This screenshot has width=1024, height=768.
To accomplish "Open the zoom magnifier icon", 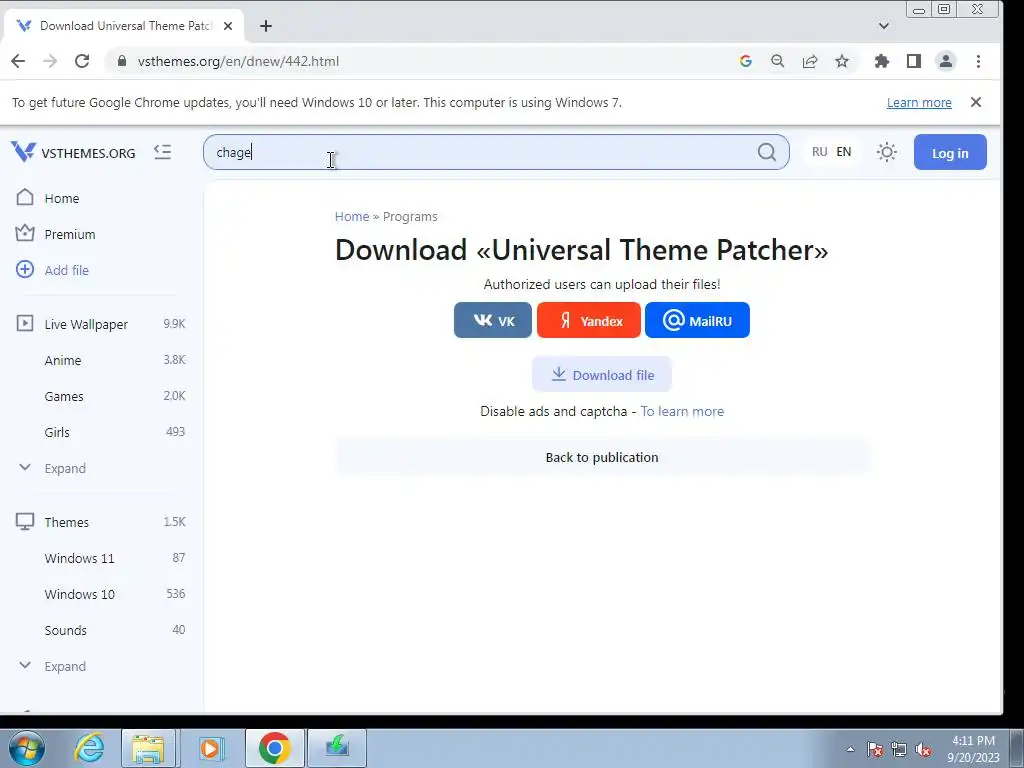I will point(777,61).
